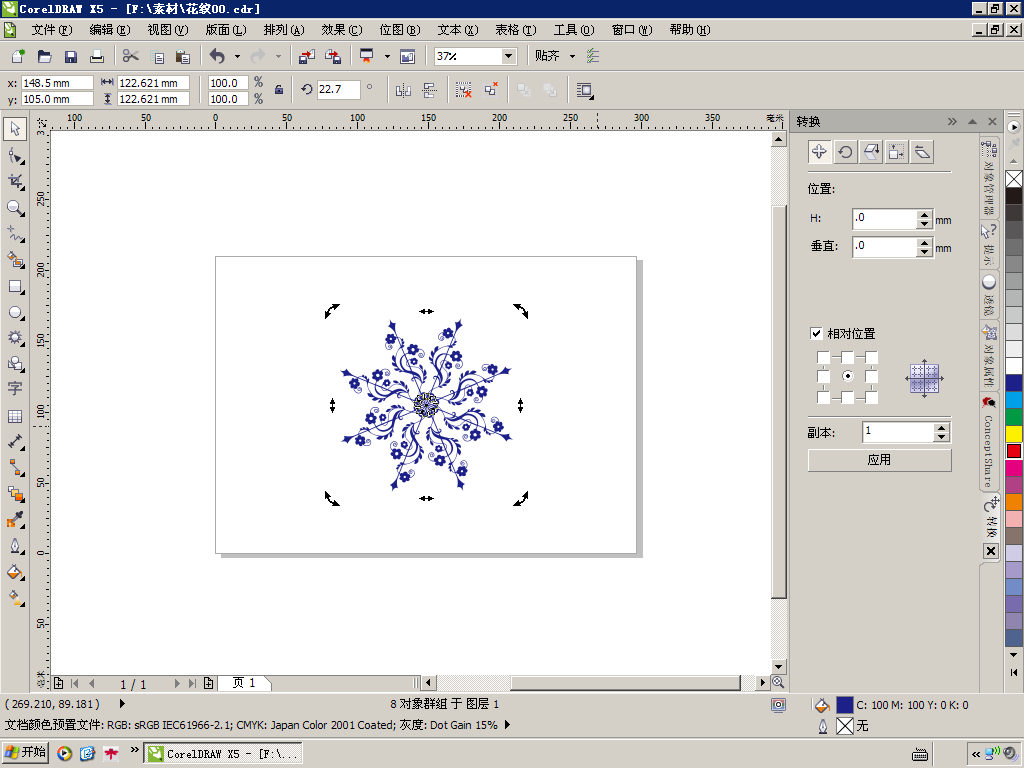Open the Skew tab in Transform docker

921,152
